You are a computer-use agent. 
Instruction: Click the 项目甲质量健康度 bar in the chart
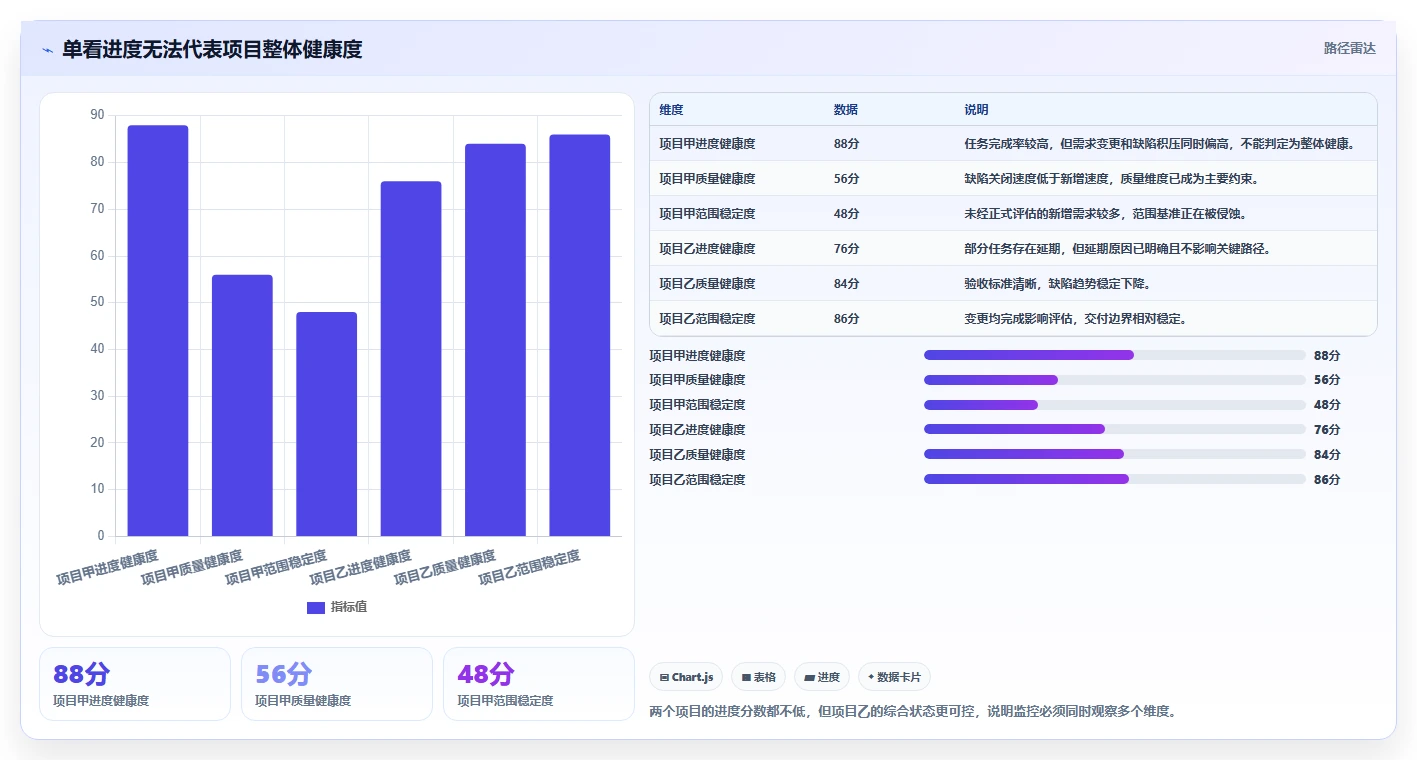click(242, 405)
